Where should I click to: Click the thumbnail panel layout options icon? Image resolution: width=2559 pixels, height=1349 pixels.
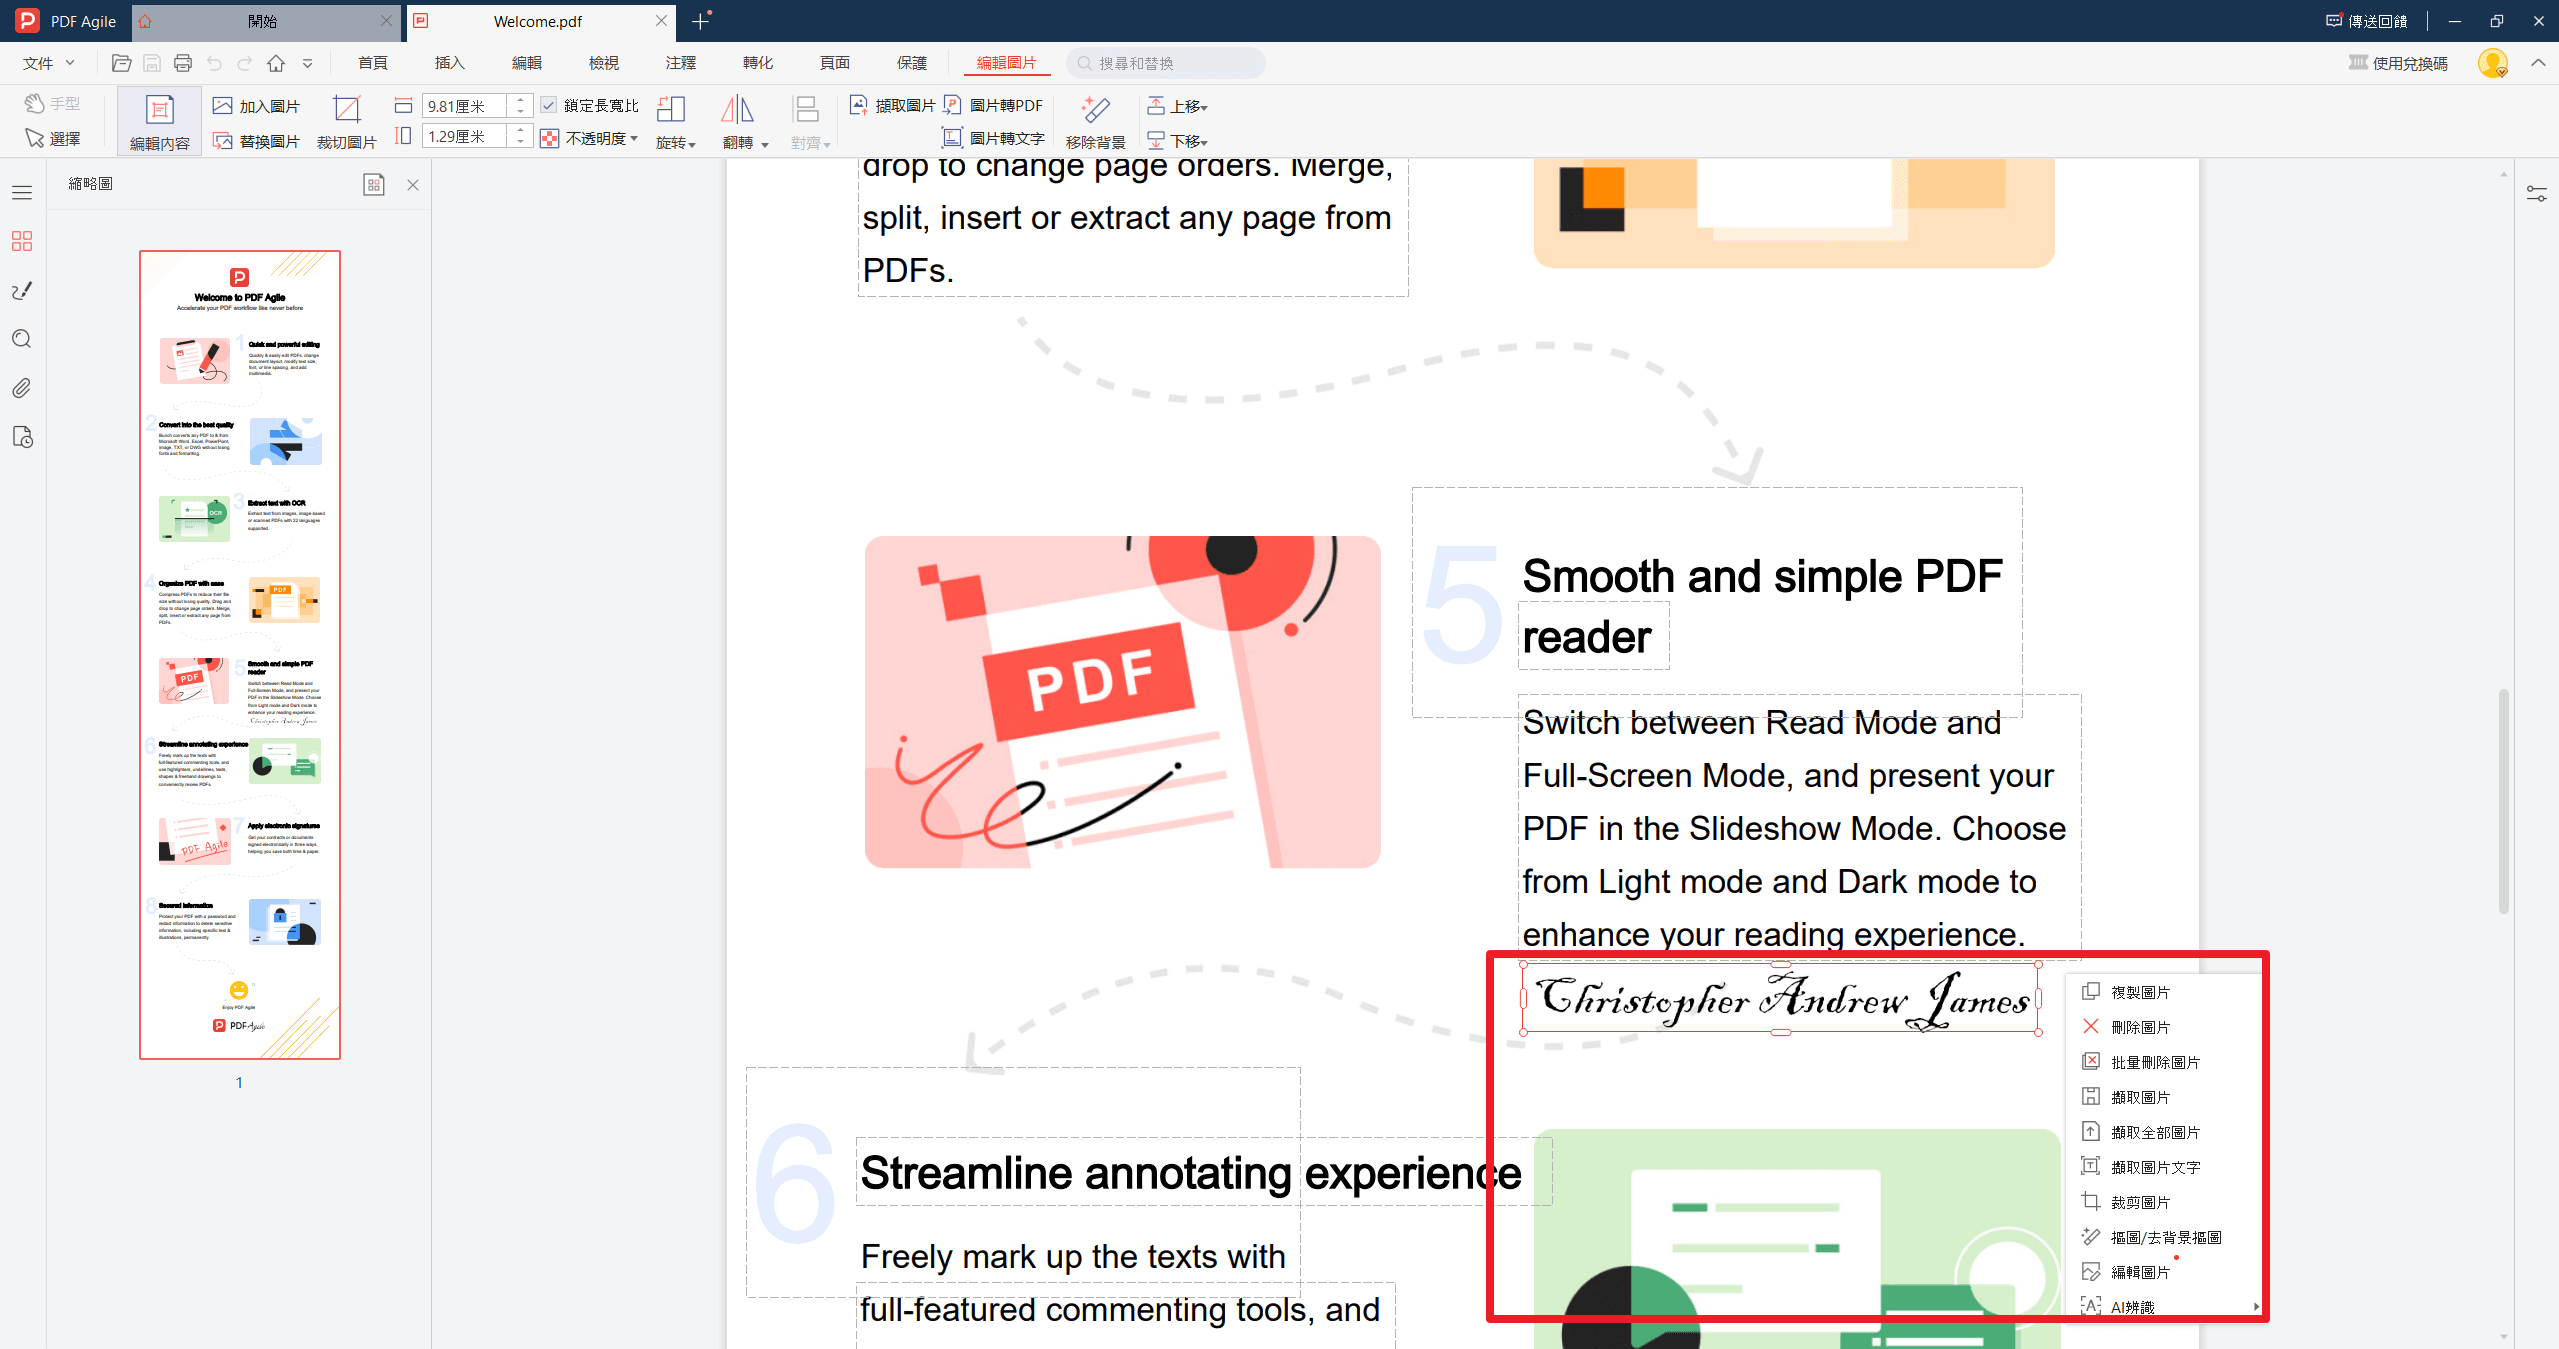point(374,184)
